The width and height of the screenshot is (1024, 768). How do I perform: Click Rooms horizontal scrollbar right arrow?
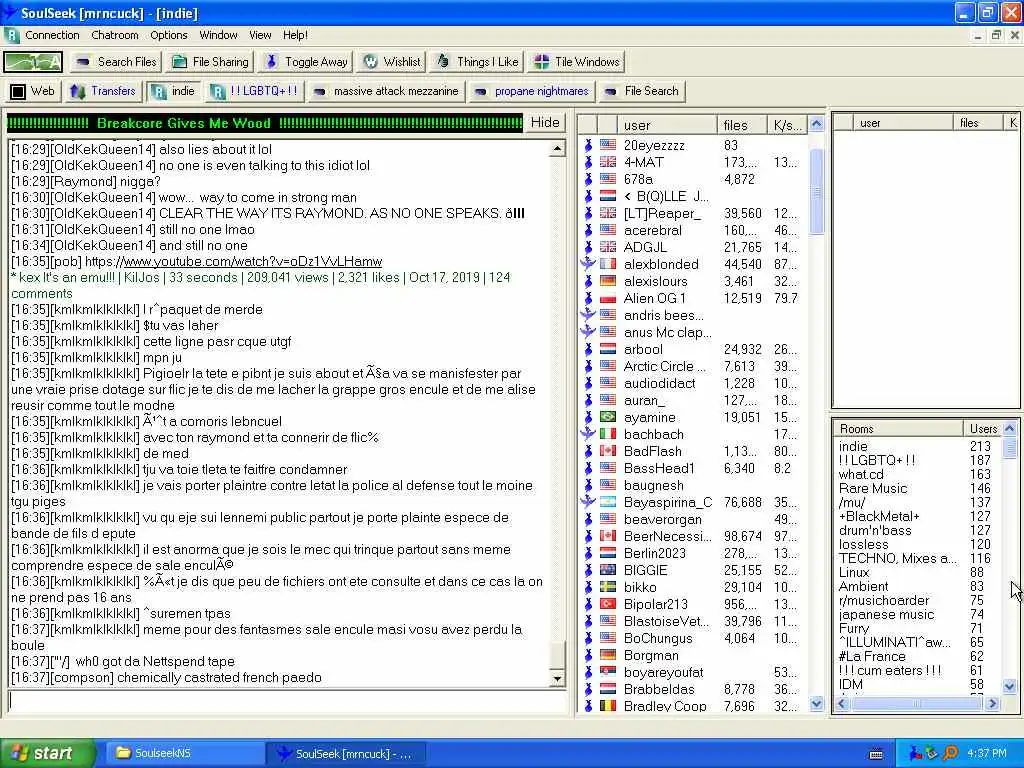993,703
